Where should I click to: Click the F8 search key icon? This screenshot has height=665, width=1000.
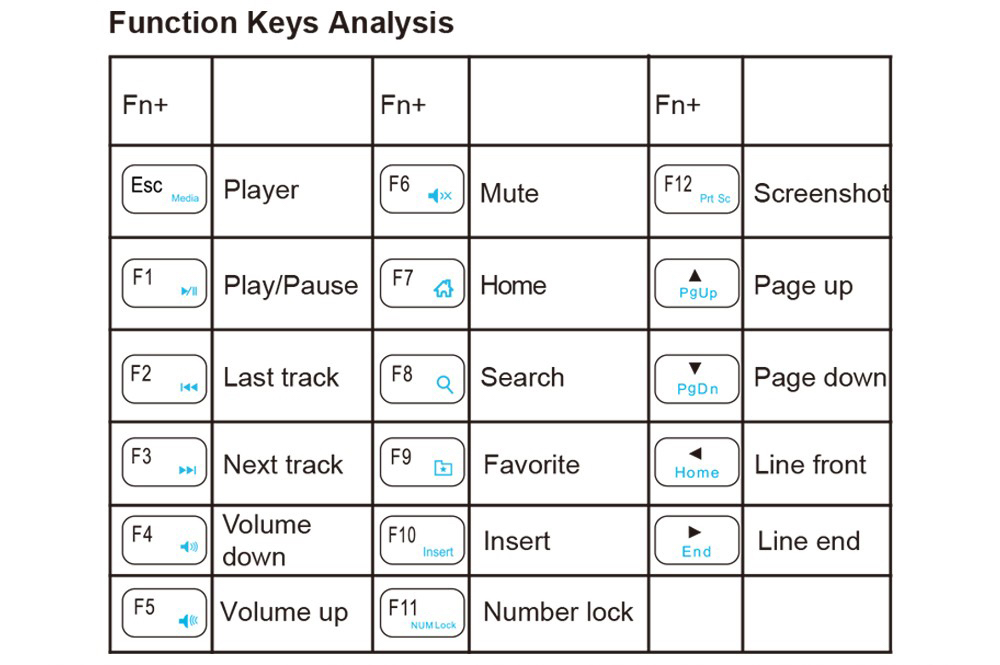[422, 379]
